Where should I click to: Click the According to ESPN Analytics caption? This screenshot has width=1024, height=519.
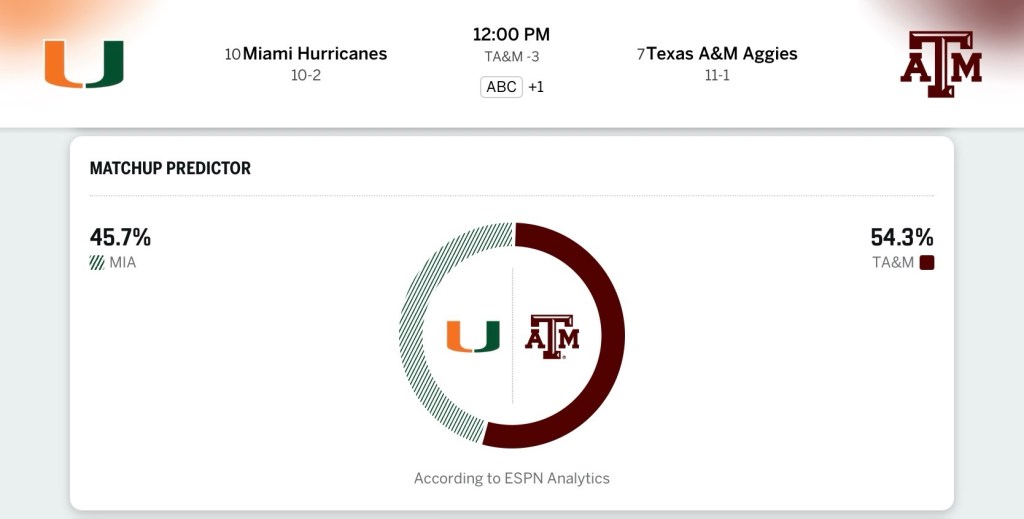(511, 478)
